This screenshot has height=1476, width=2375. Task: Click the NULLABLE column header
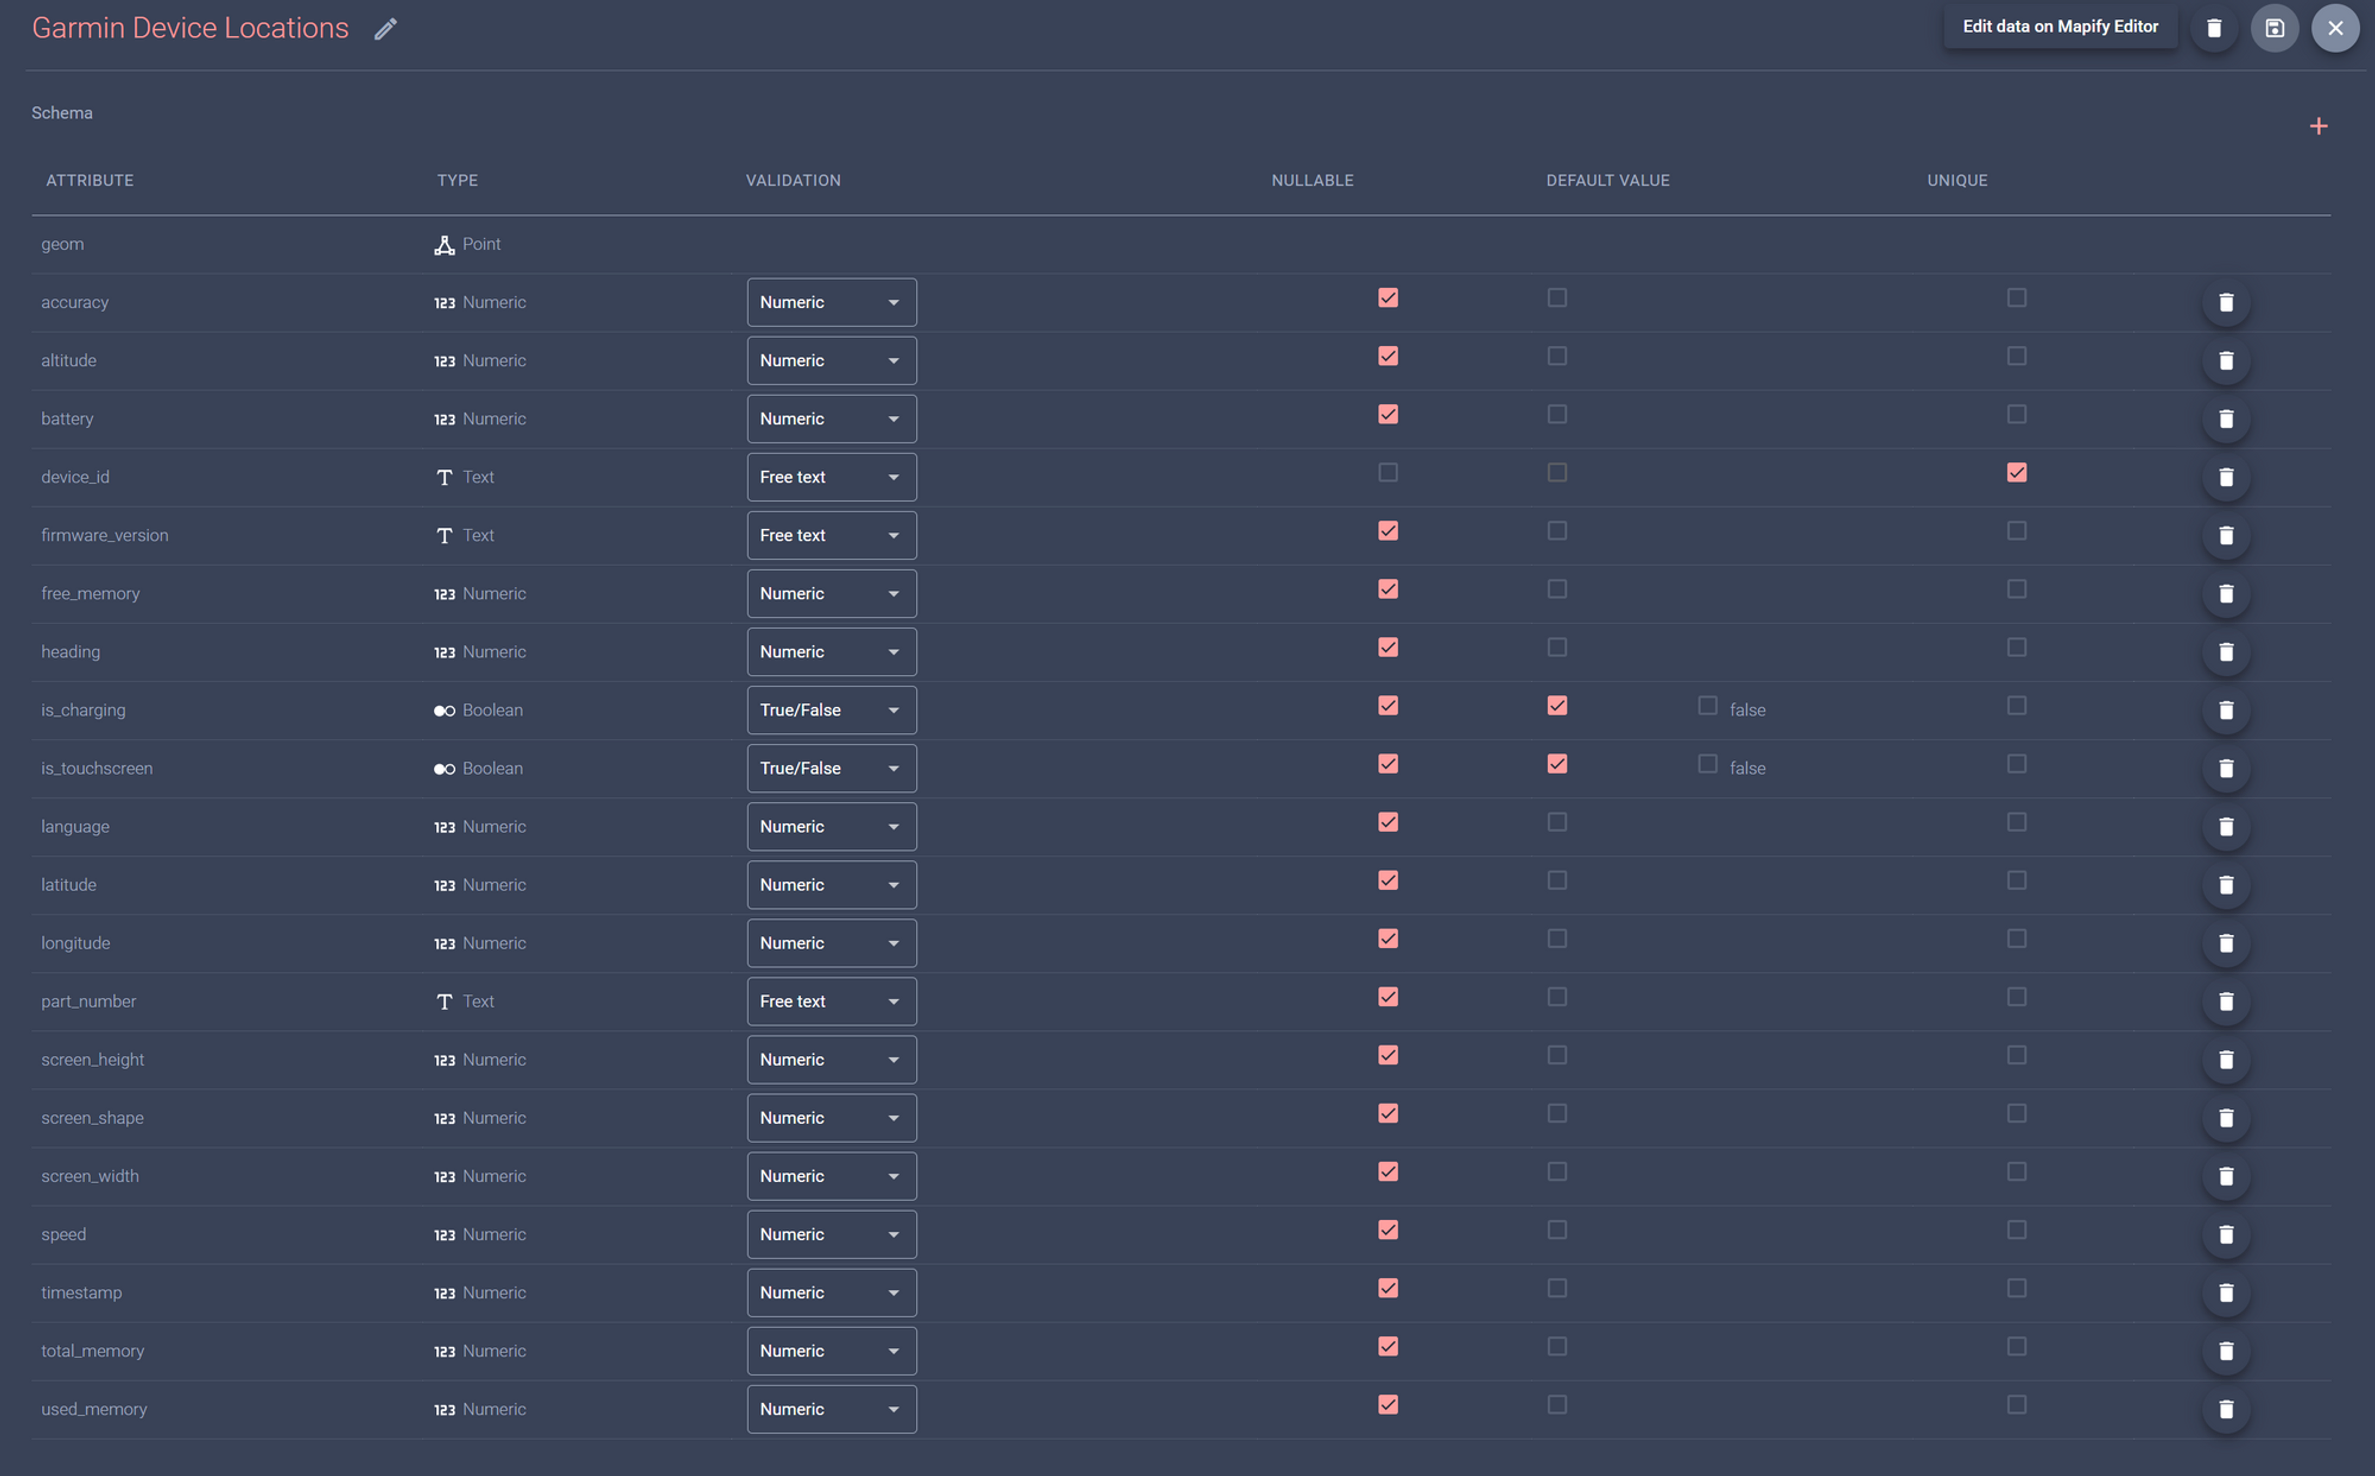tap(1312, 180)
